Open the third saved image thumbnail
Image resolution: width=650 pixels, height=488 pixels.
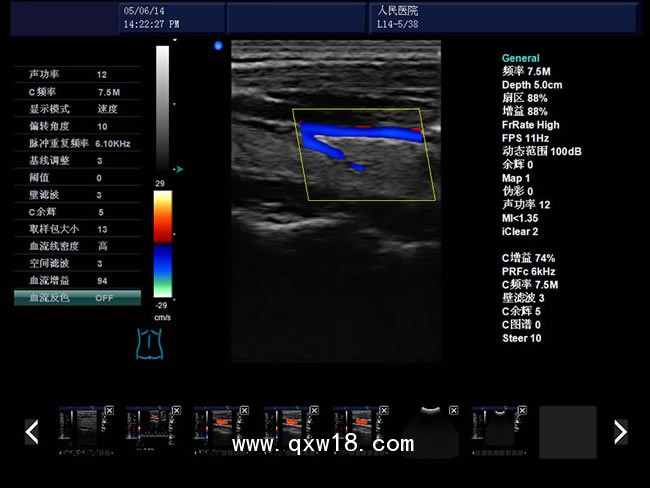pyautogui.click(x=215, y=431)
